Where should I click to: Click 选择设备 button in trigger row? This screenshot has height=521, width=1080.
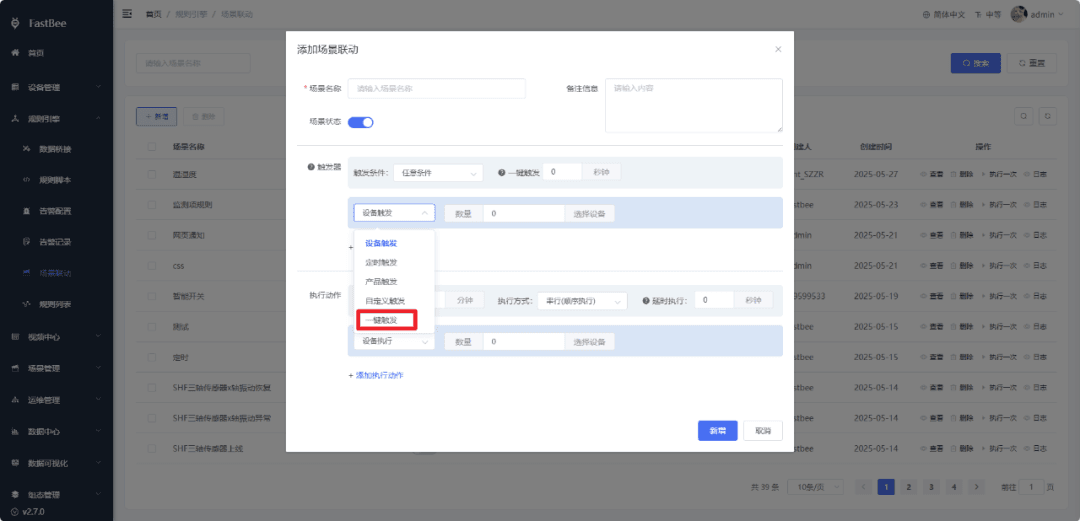tap(590, 214)
